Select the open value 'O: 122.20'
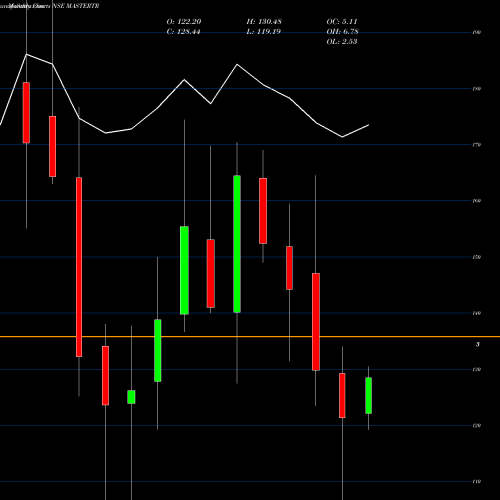This screenshot has height=500, width=500. click(184, 22)
